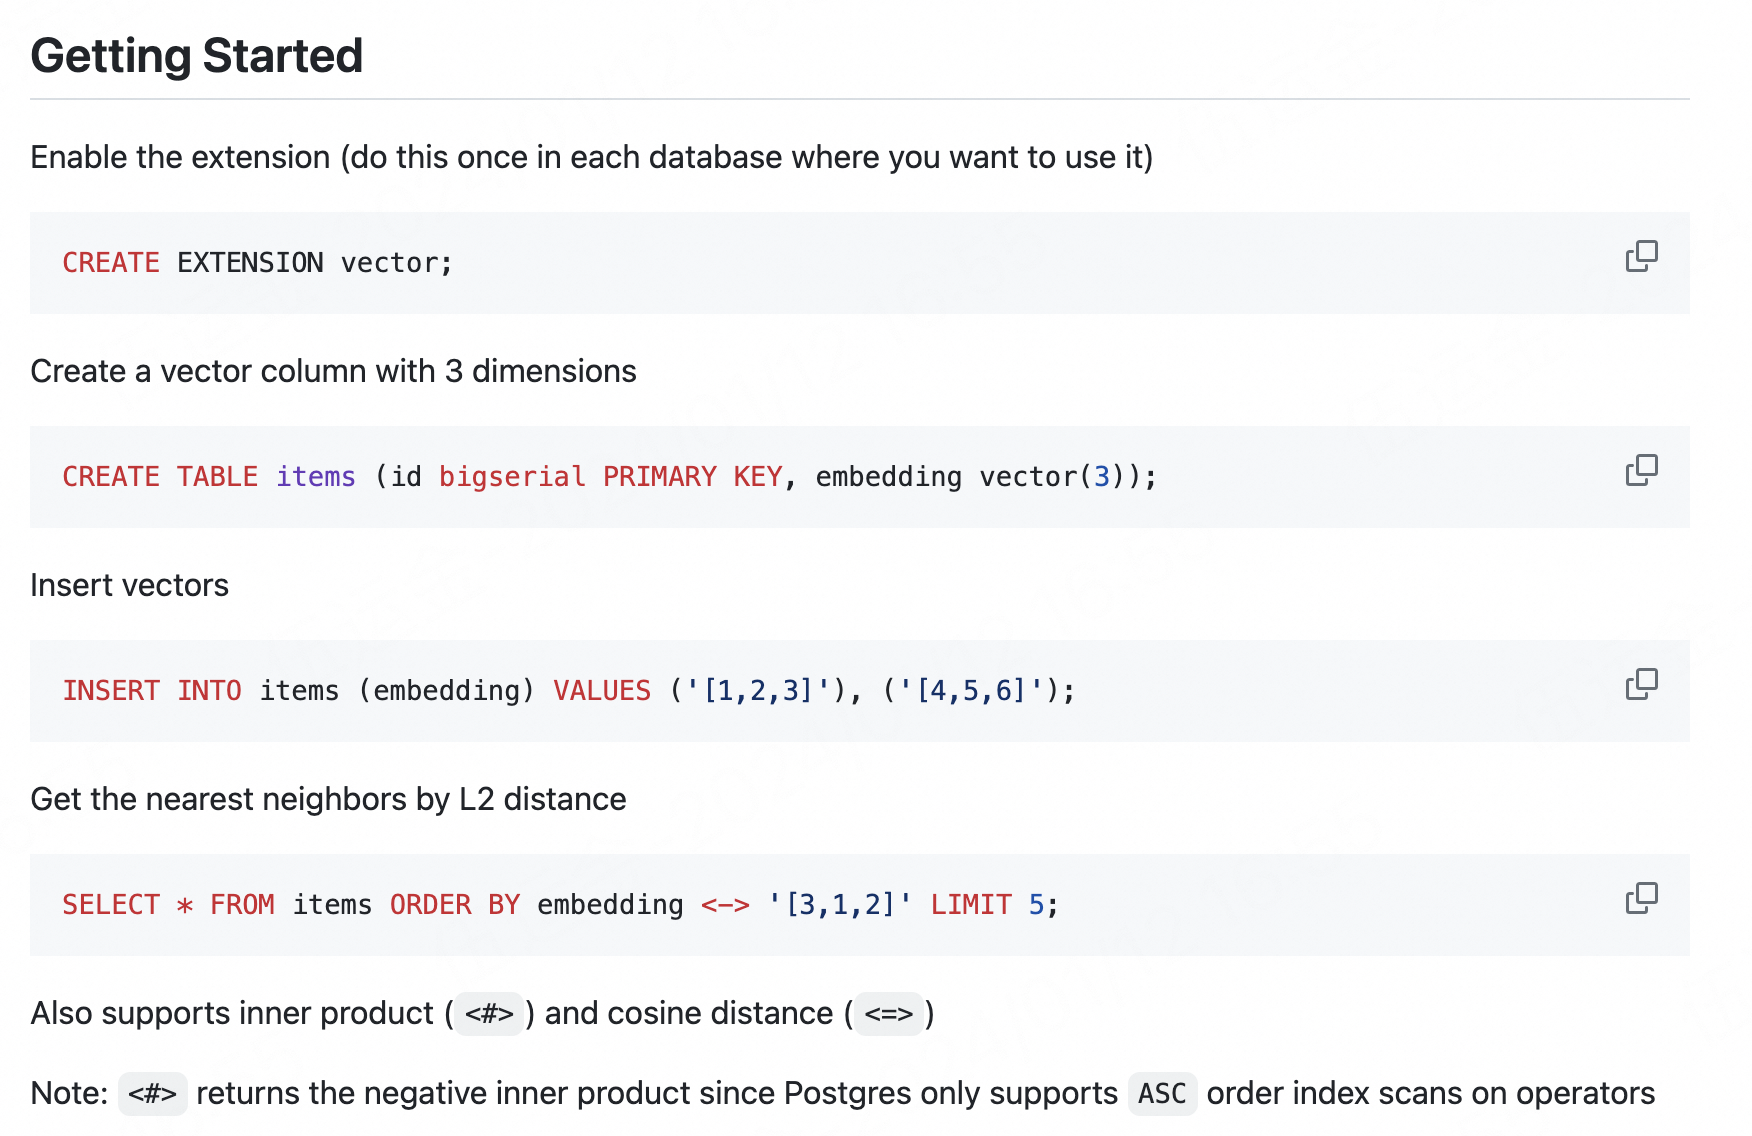Click the LIMIT keyword in SELECT query
This screenshot has height=1136, width=1752.
pos(971,905)
